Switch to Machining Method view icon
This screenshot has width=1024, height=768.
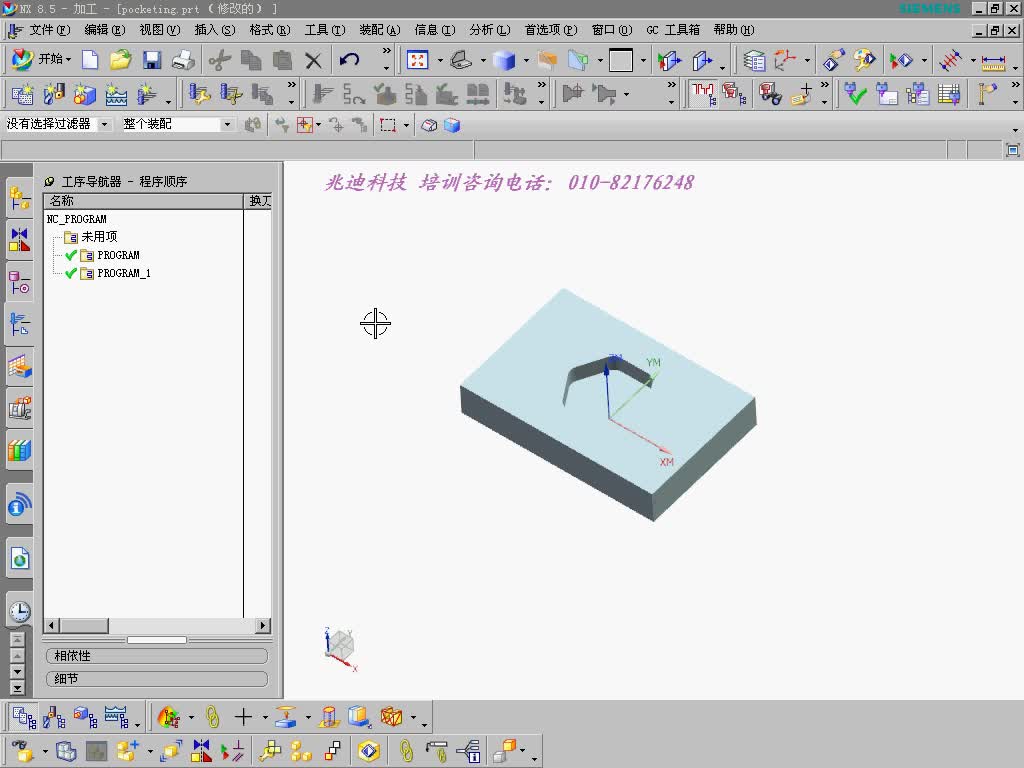[x=116, y=717]
